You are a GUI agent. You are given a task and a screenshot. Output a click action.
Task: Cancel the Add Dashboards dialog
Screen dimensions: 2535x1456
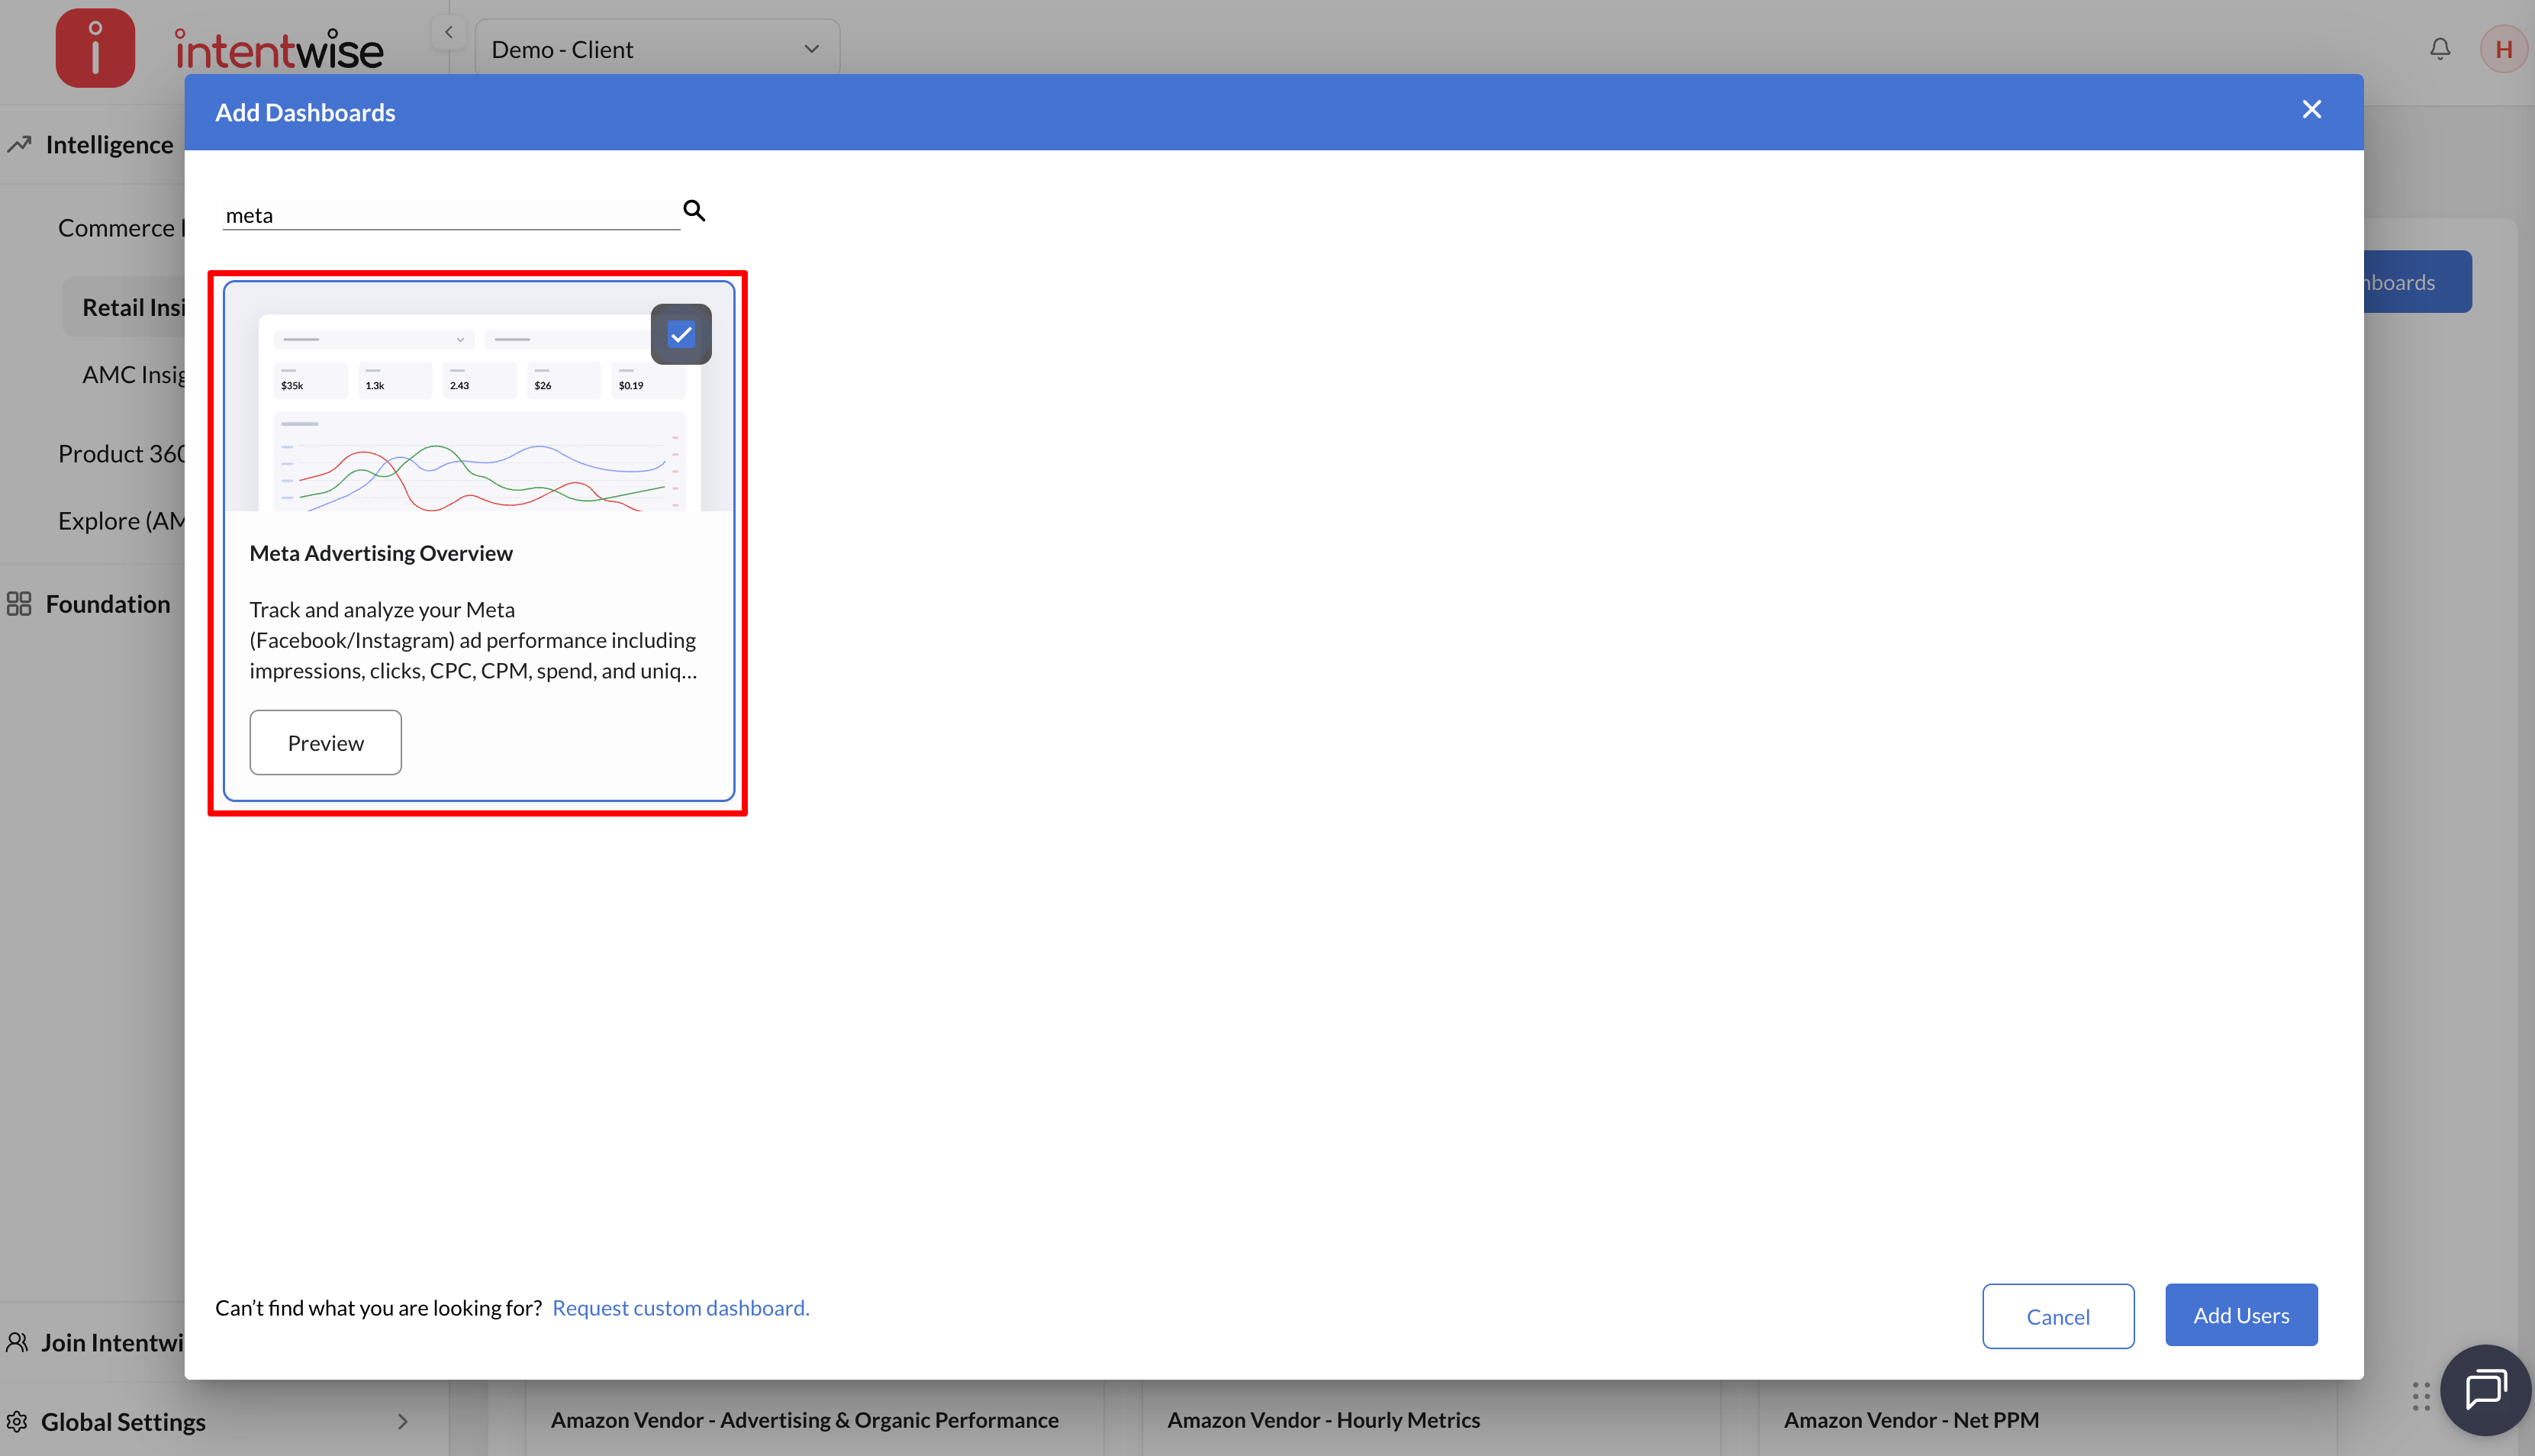(x=2058, y=1316)
